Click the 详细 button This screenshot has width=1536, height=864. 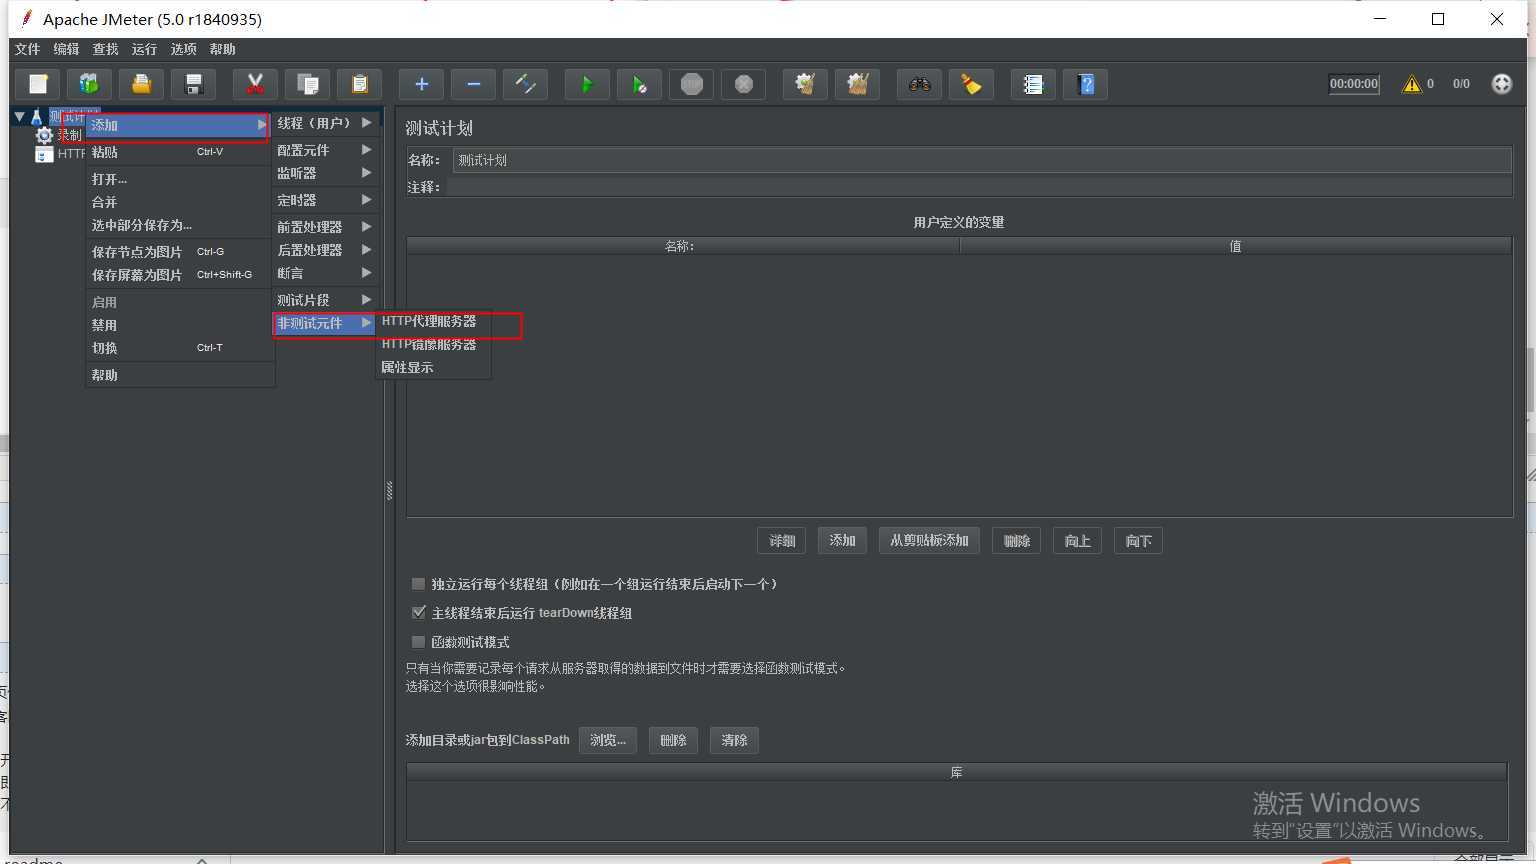click(782, 541)
